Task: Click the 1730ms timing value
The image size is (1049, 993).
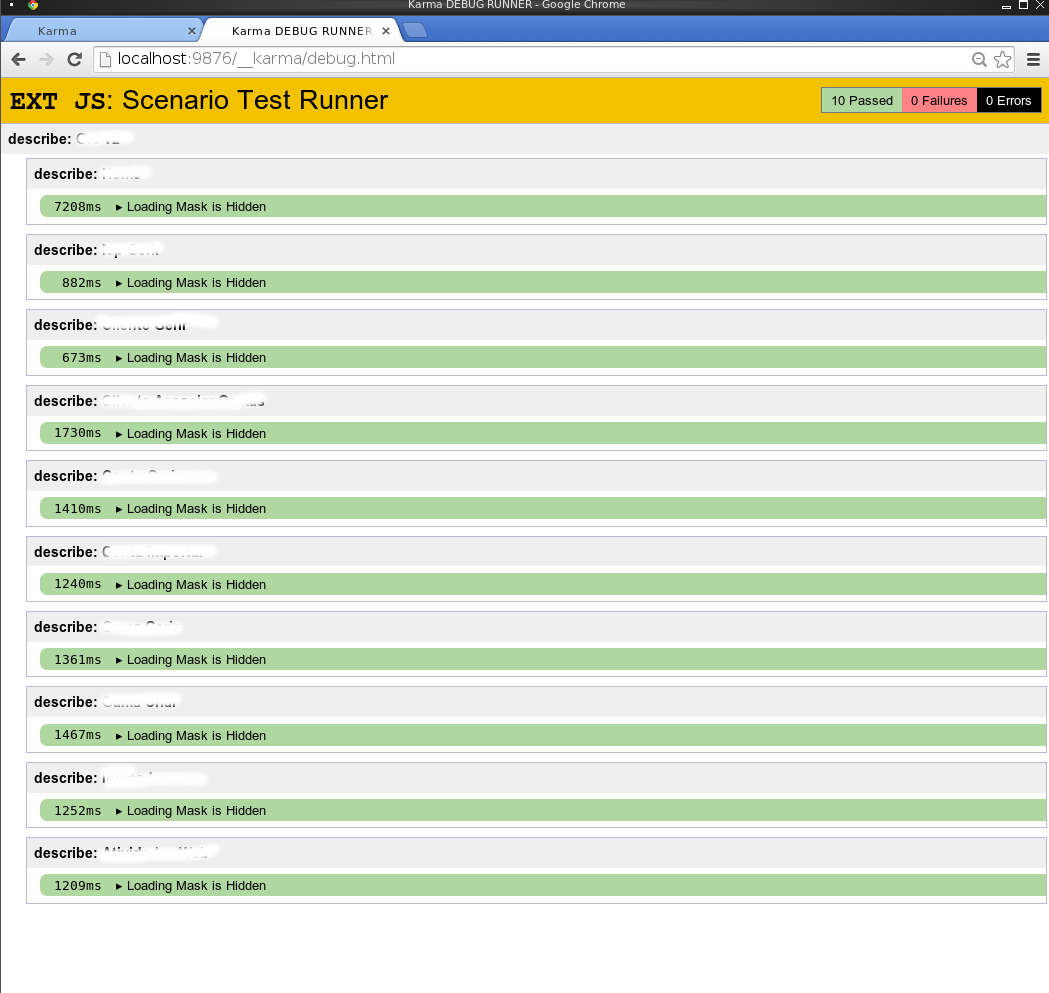Action: pos(78,433)
